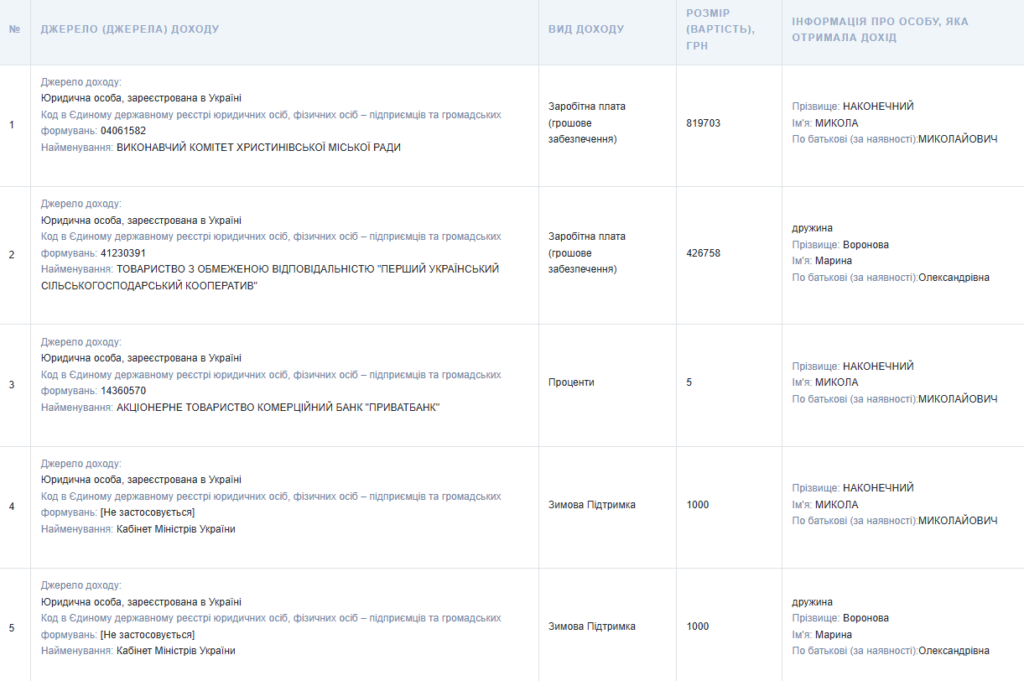Select registry code 14360570 in row 3
Viewport: 1024px width, 681px height.
click(x=123, y=391)
